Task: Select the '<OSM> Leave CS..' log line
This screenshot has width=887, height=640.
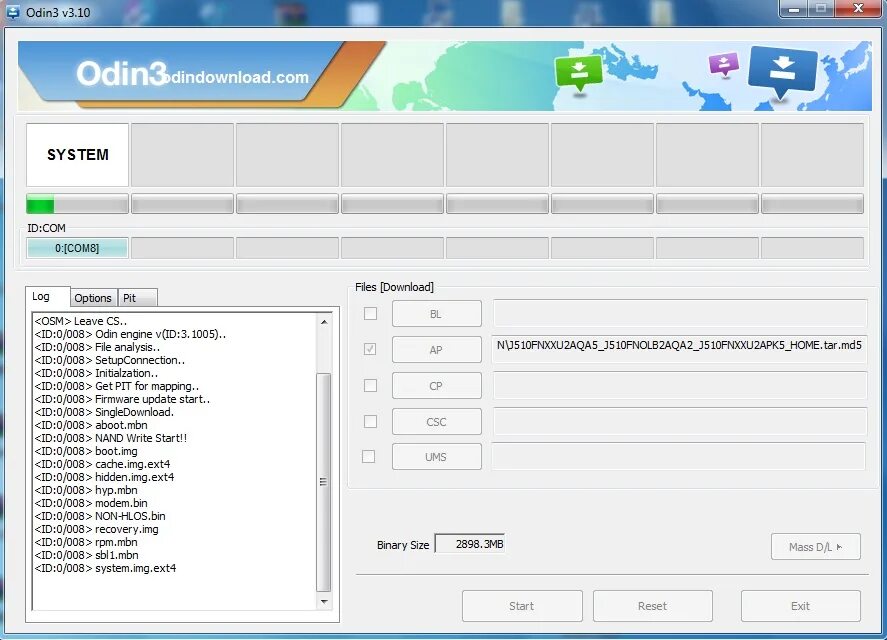Action: (x=80, y=321)
